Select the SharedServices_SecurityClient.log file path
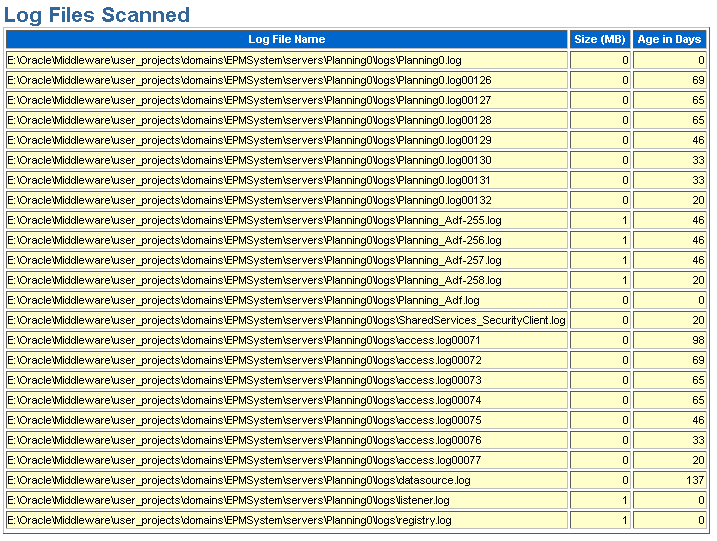This screenshot has width=717, height=541. click(287, 321)
